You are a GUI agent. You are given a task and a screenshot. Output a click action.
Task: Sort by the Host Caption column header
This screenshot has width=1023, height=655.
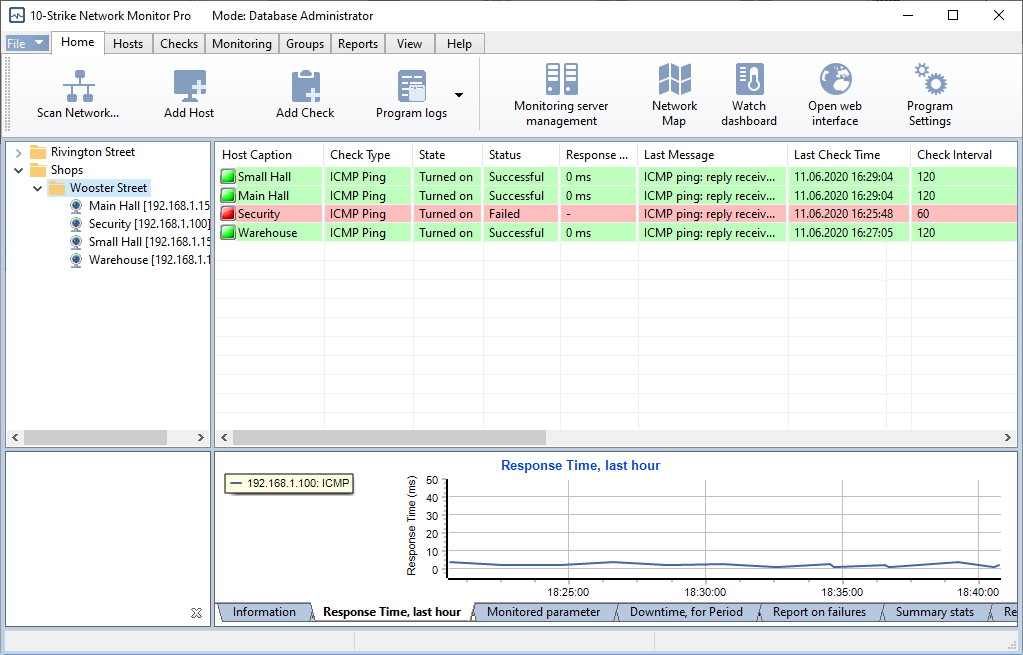(269, 155)
